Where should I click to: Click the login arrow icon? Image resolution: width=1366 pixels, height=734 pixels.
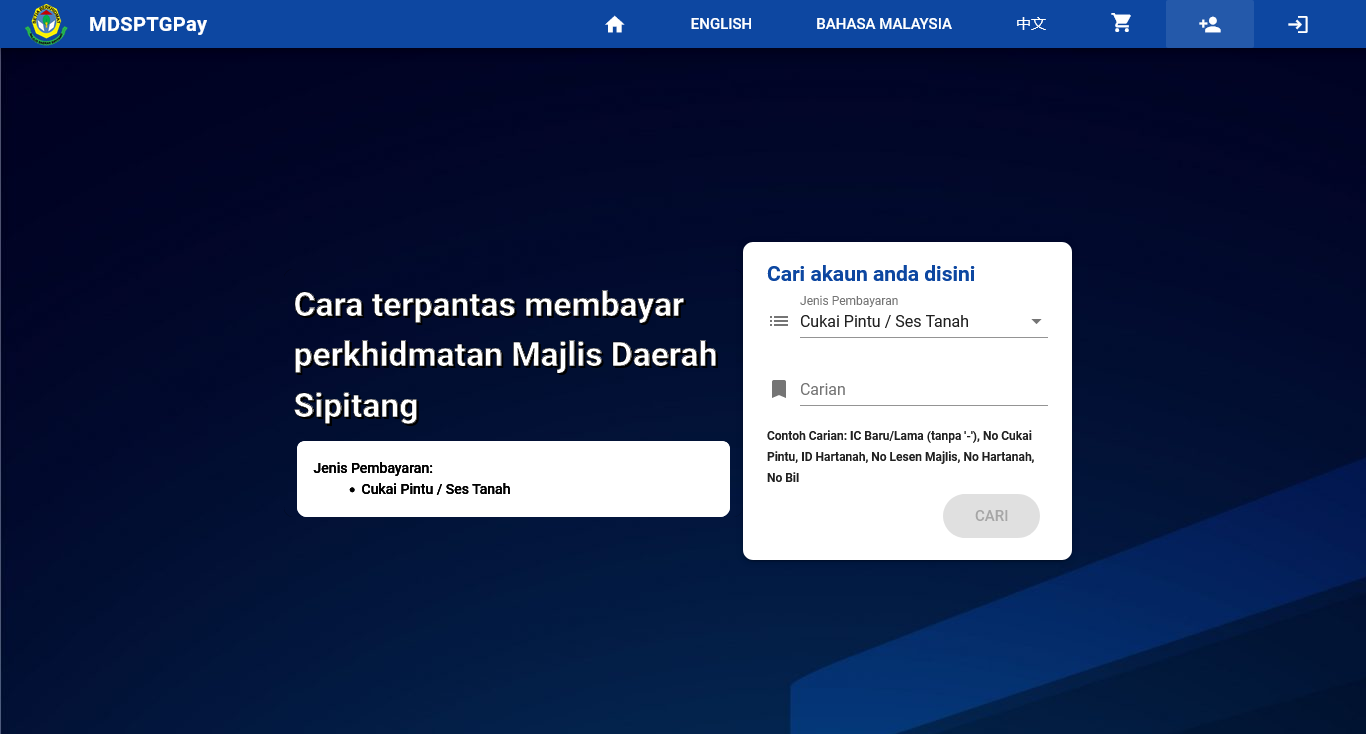pyautogui.click(x=1298, y=24)
